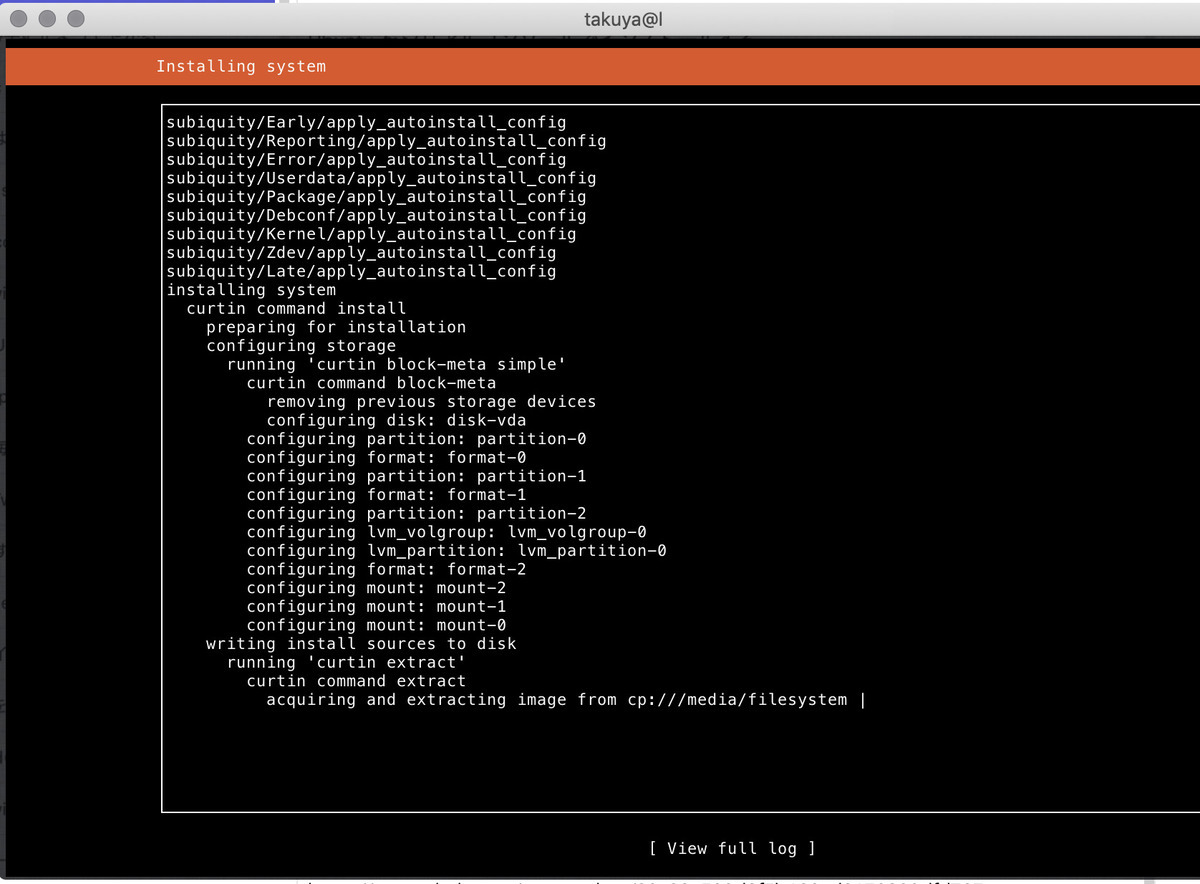Click 'writing install sources to disk' line
The image size is (1200, 884).
361,644
